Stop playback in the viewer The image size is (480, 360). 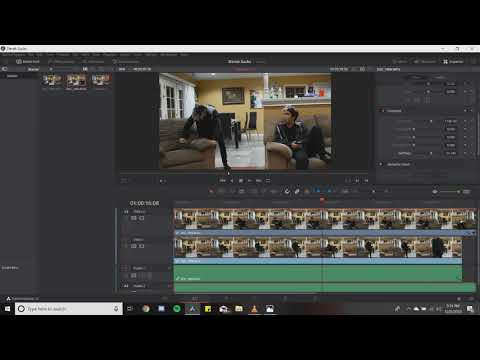coord(241,180)
